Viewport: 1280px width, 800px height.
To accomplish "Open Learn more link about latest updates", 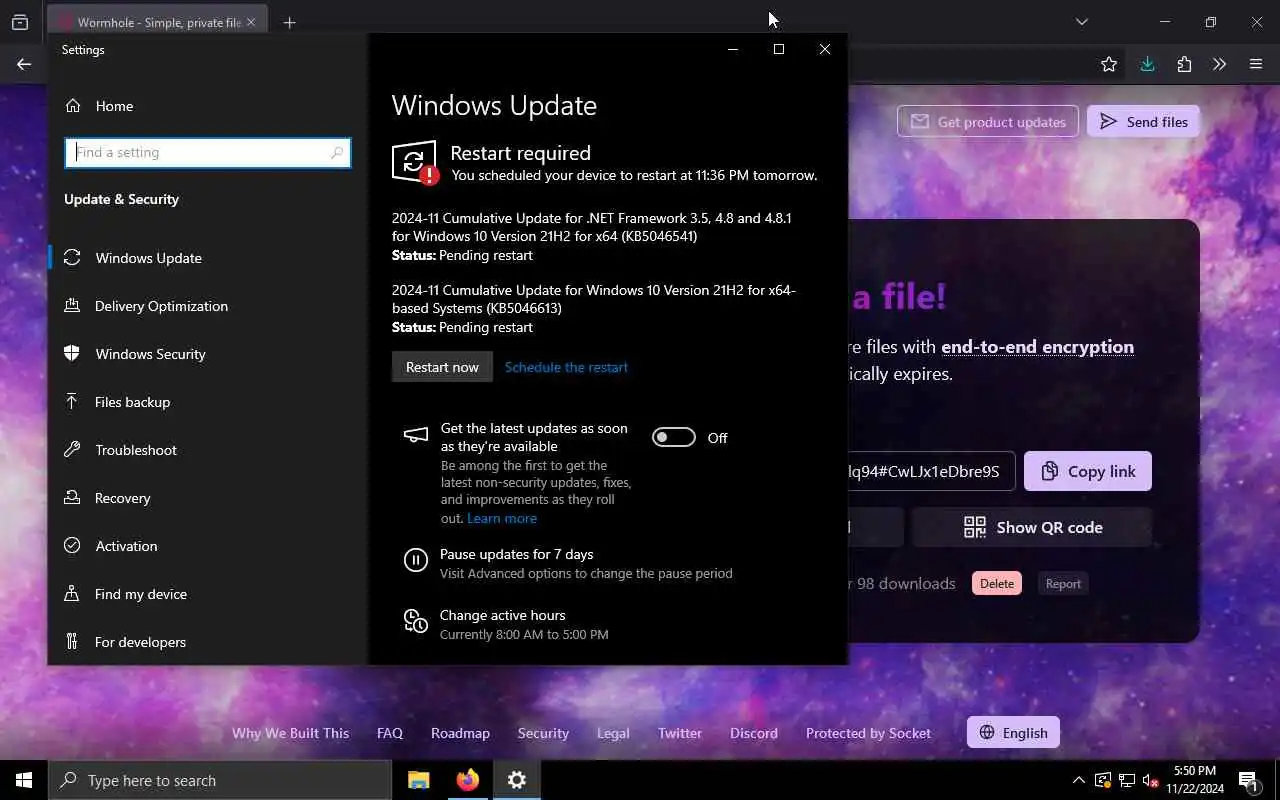I will tap(502, 518).
